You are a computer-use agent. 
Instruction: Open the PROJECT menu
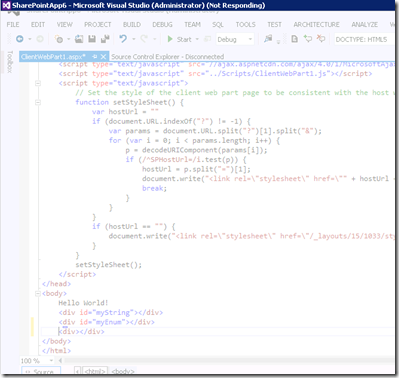click(98, 24)
